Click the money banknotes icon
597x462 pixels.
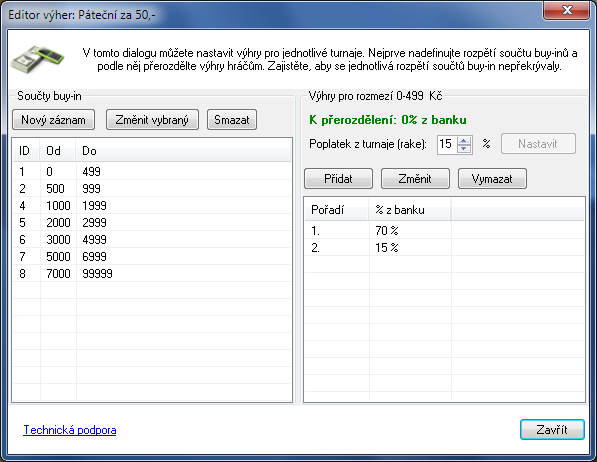pyautogui.click(x=37, y=59)
